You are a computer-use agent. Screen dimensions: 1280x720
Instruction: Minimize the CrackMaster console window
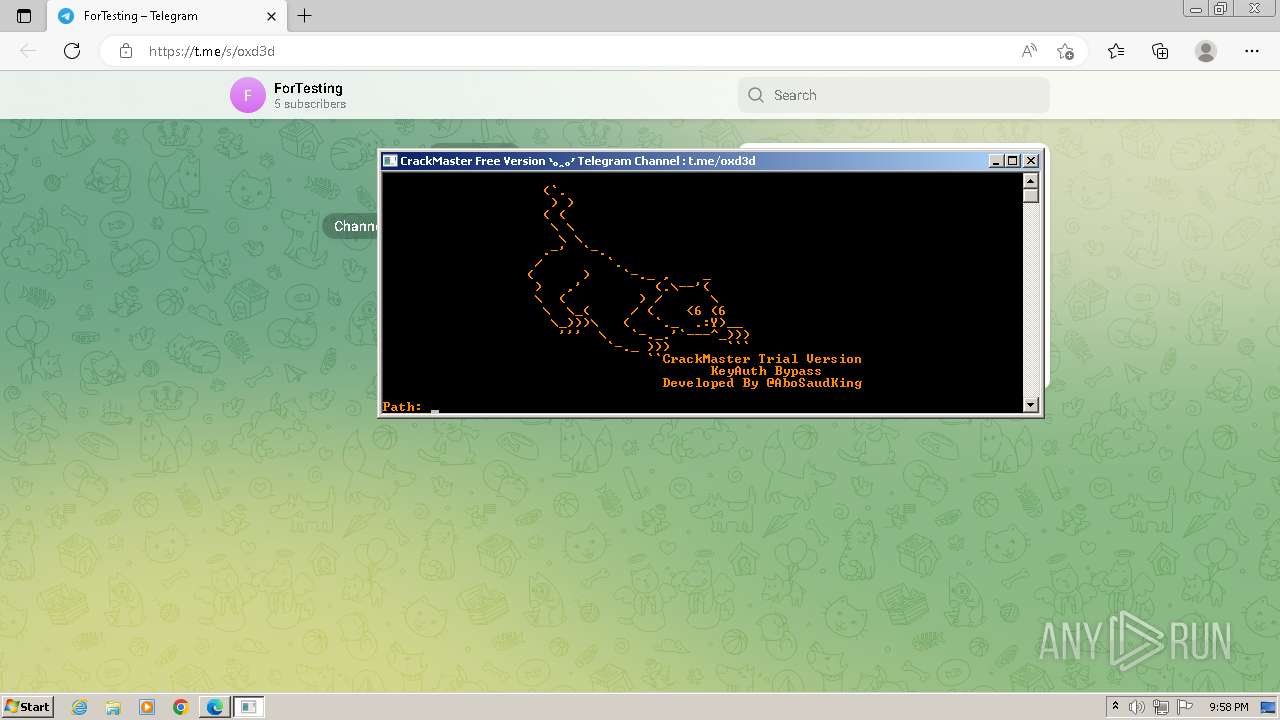click(x=996, y=161)
